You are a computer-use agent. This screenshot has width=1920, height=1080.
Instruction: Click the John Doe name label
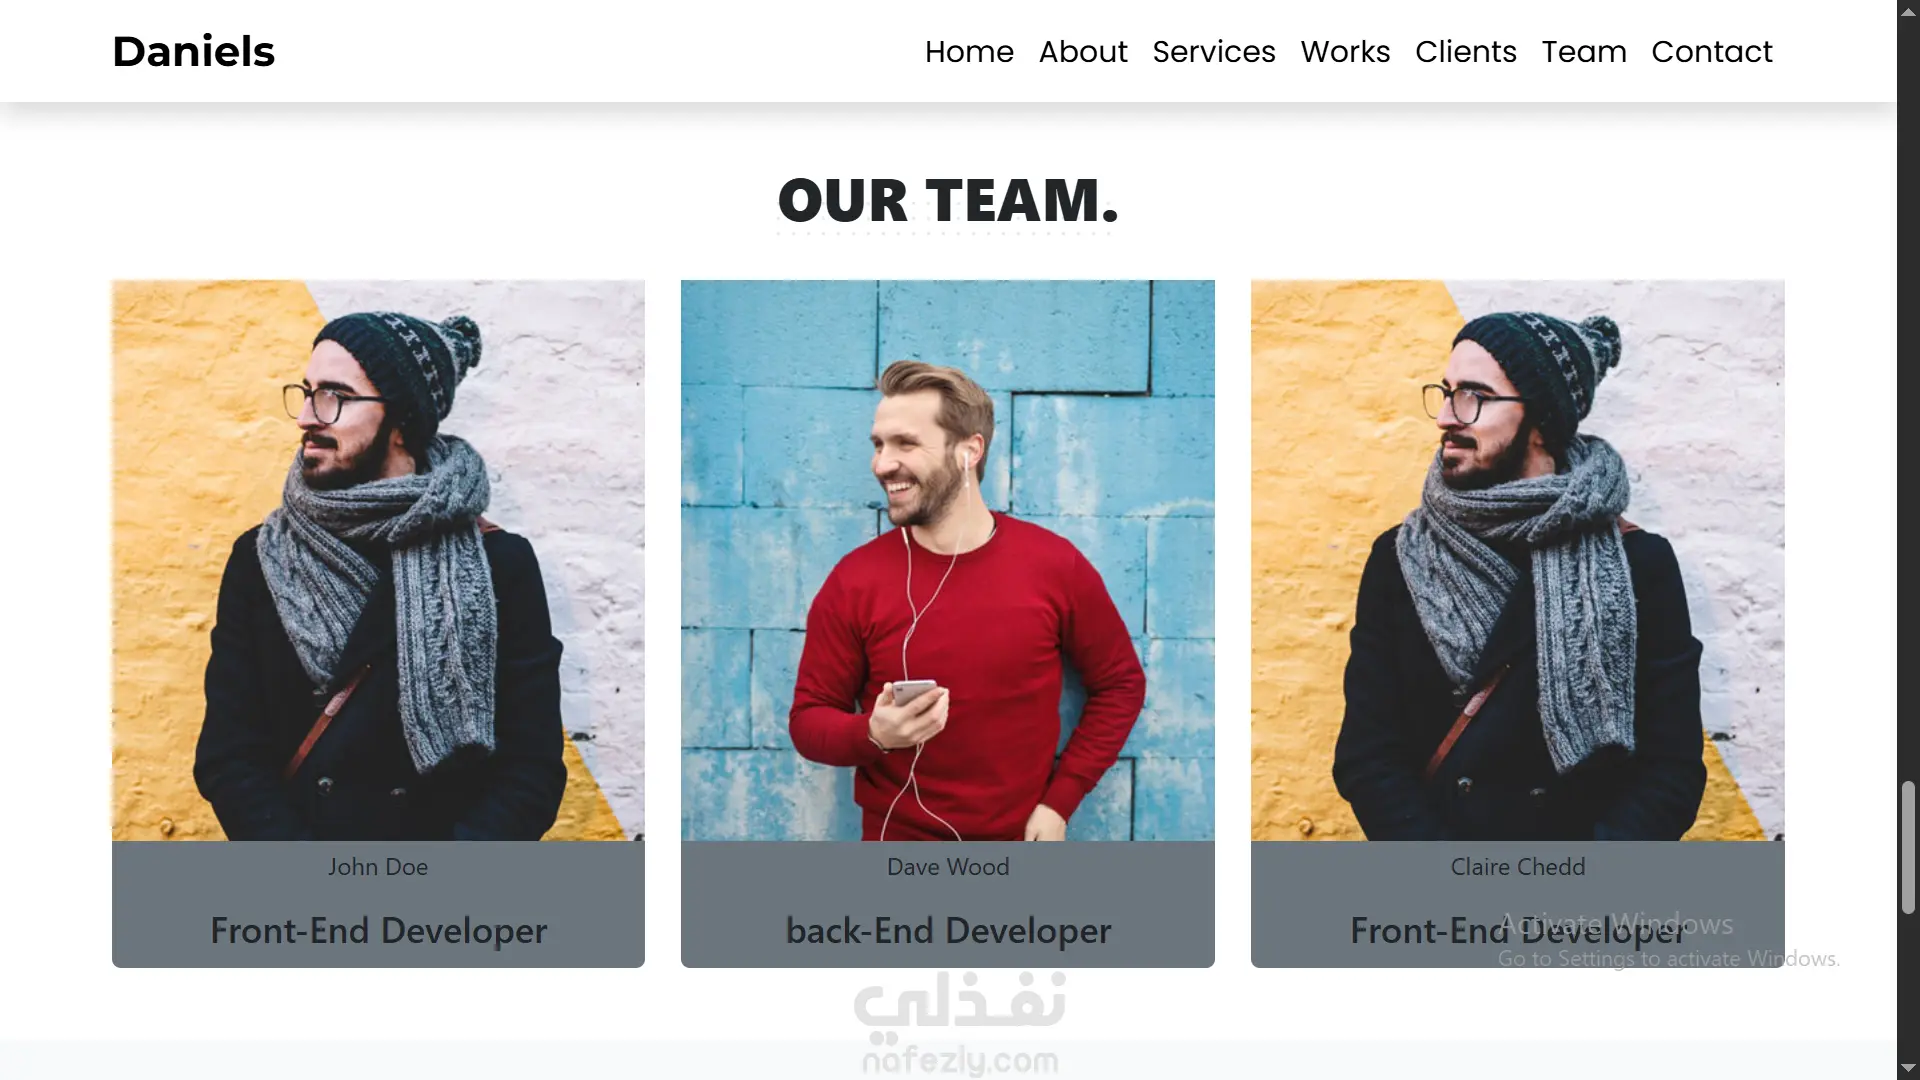(x=378, y=867)
